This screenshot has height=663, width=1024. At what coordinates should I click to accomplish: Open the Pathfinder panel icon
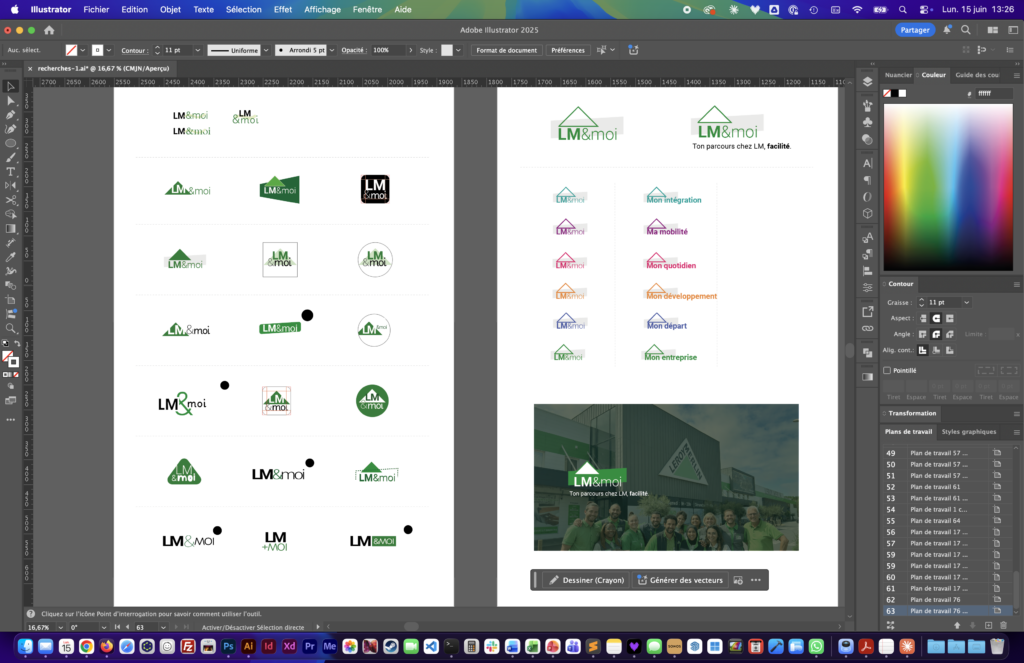pos(867,353)
